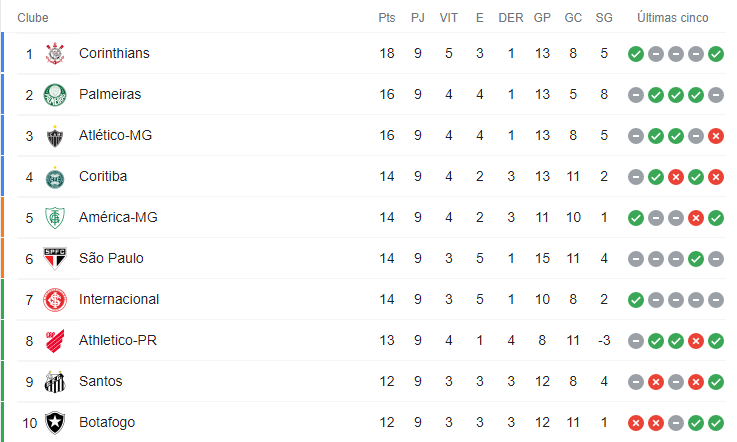
Task: Click the América-MG club crest
Action: [55, 218]
